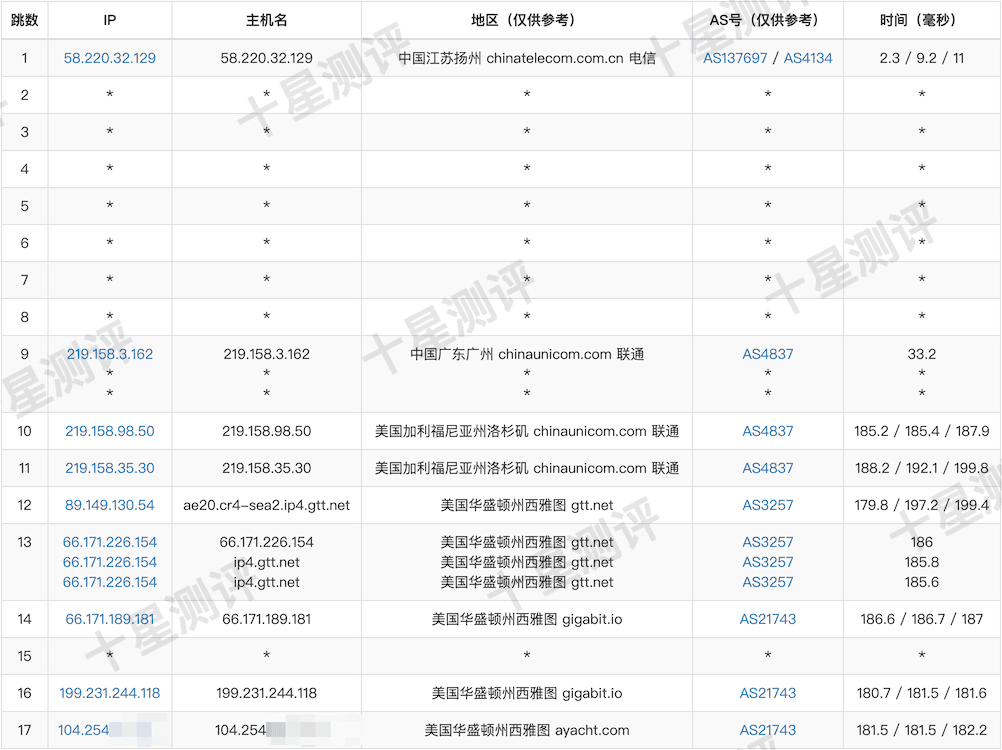1002x750 pixels.
Task: Select time value 188.2 / 192.1 / 199.8
Action: point(921,468)
